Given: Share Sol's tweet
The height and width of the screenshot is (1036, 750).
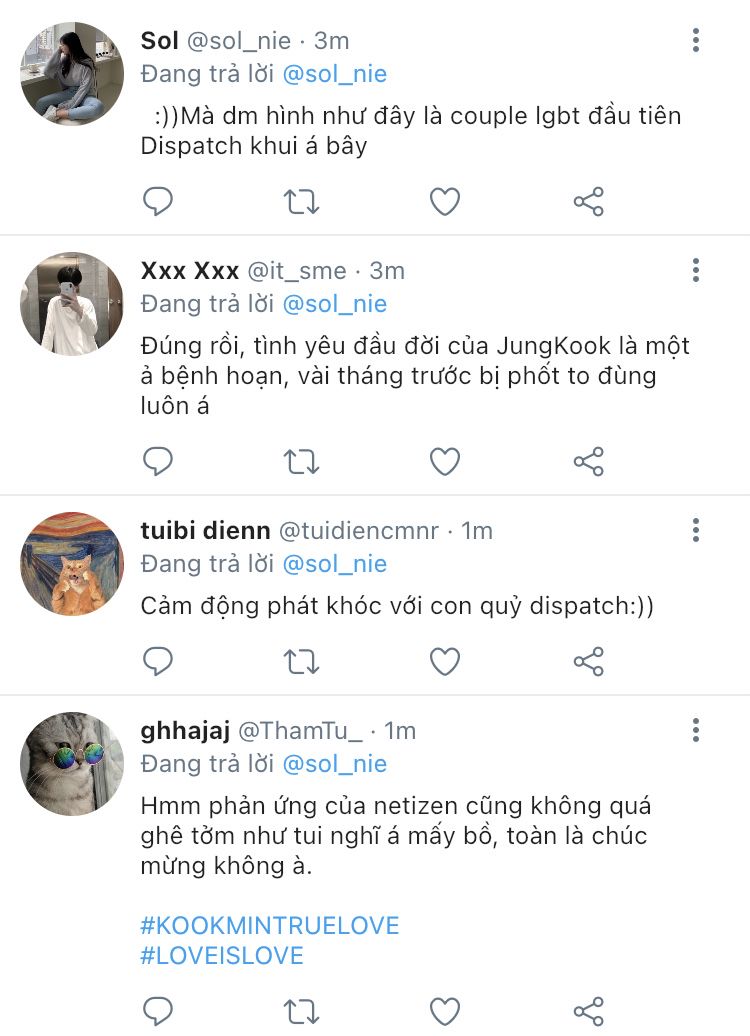Looking at the screenshot, I should tap(589, 202).
